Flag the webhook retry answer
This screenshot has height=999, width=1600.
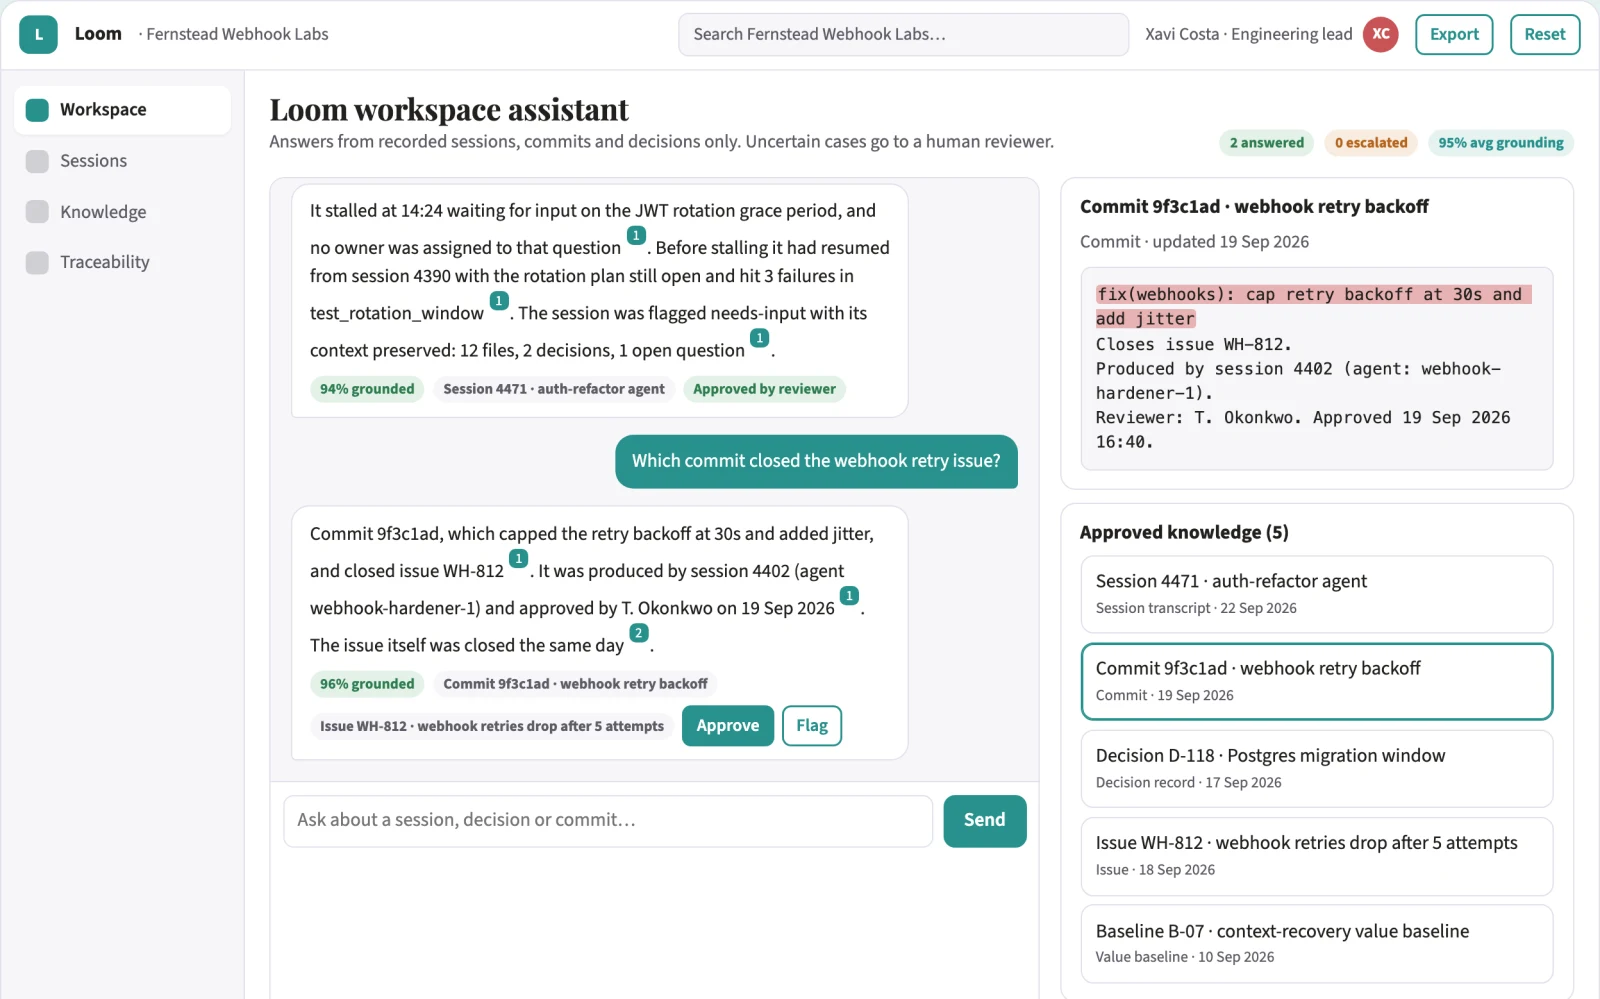pos(811,726)
